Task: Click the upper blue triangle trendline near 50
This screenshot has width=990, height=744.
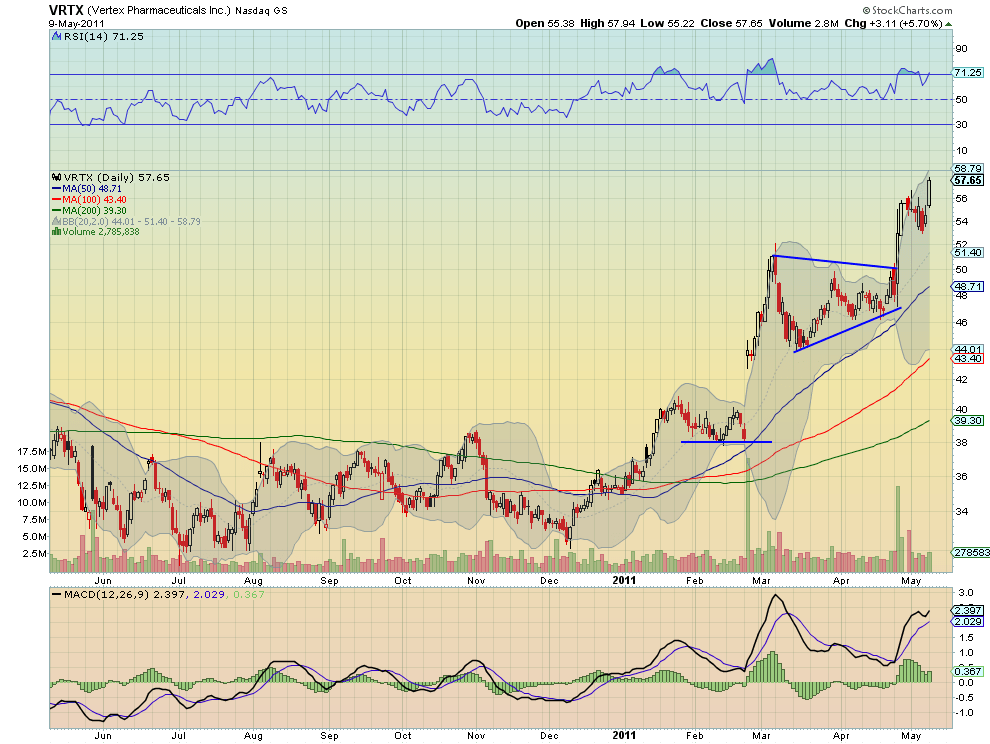Action: point(835,261)
